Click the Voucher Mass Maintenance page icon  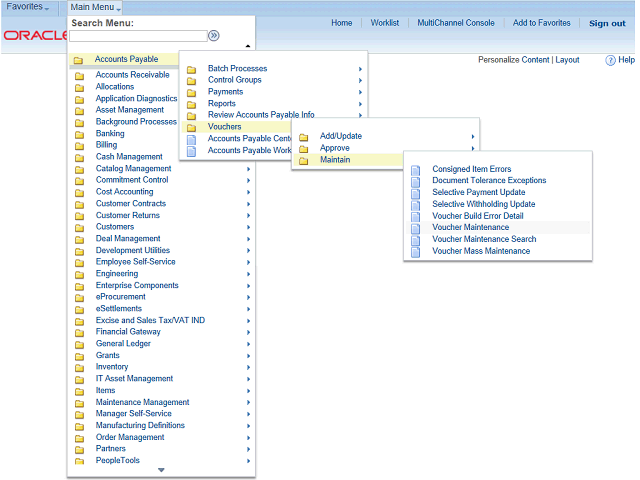click(416, 252)
